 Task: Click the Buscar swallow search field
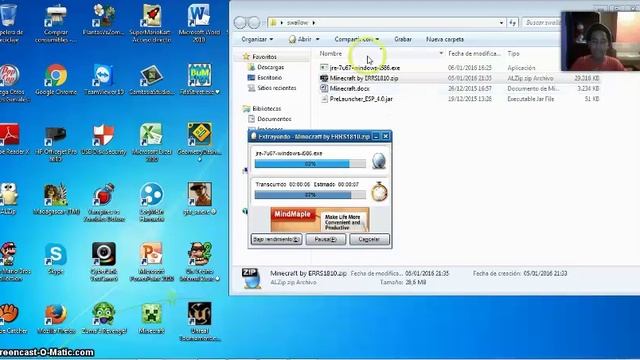tap(542, 22)
